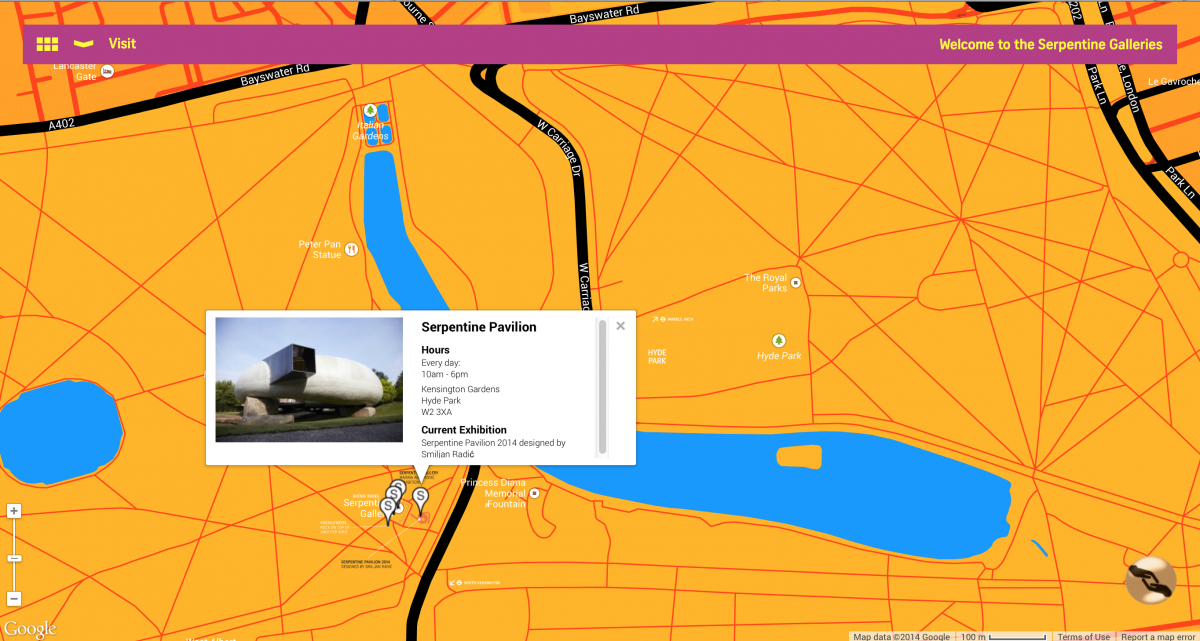Click the "10am - 6pm" opening times

click(x=445, y=374)
